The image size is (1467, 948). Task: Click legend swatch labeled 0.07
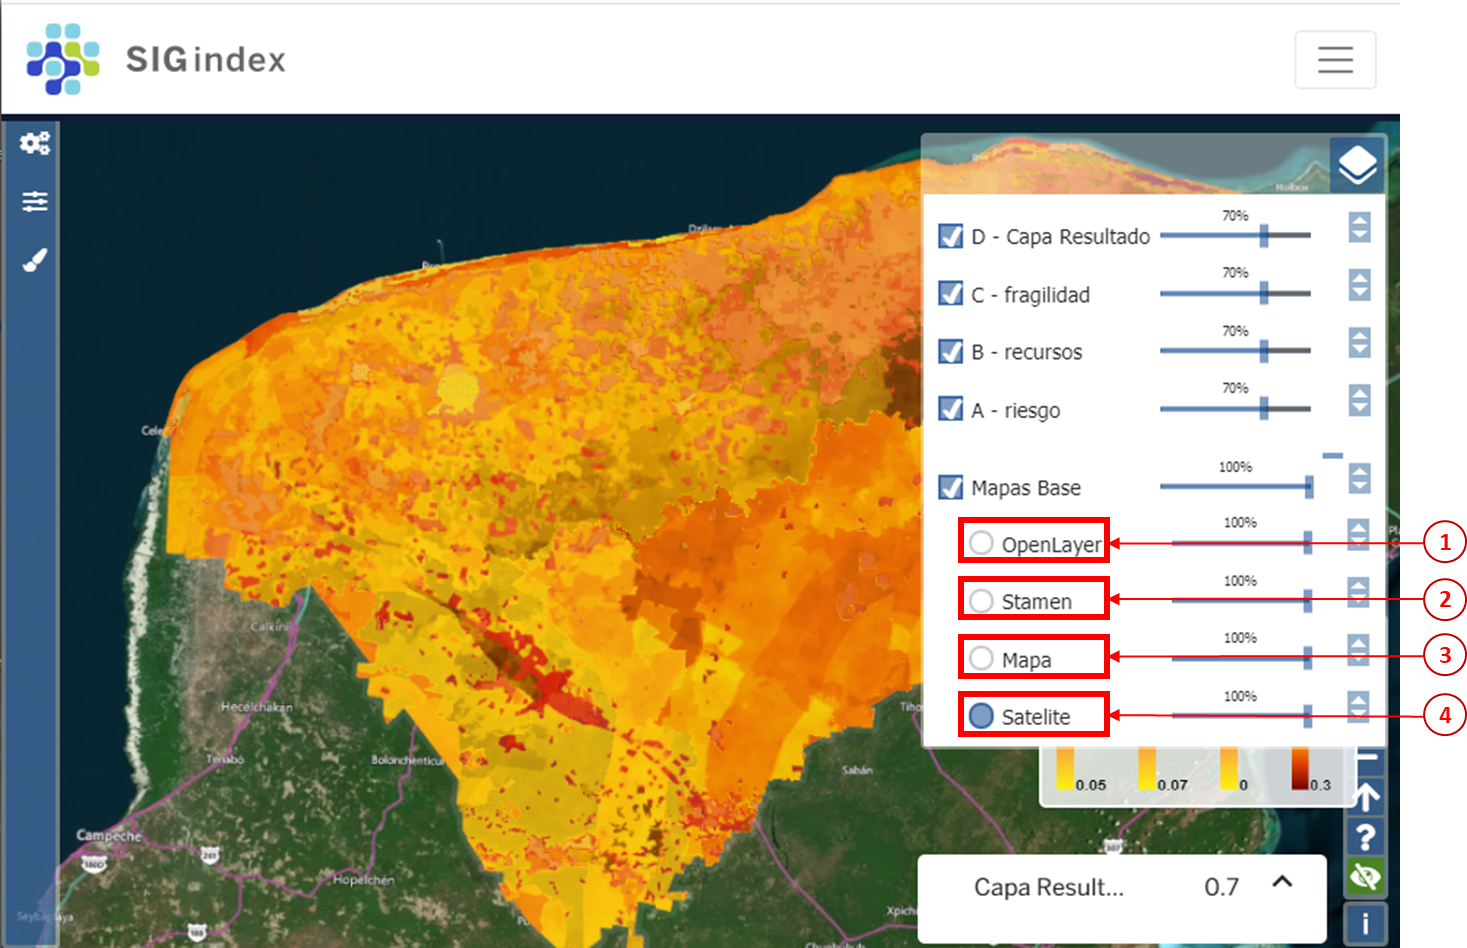tap(1147, 770)
